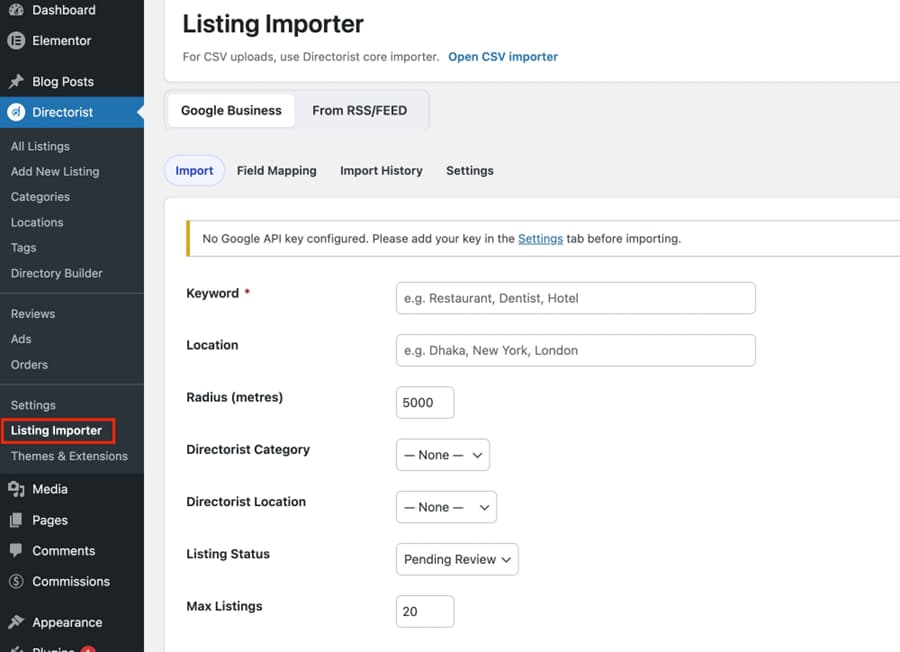Open the Listing Status dropdown

[x=457, y=560]
